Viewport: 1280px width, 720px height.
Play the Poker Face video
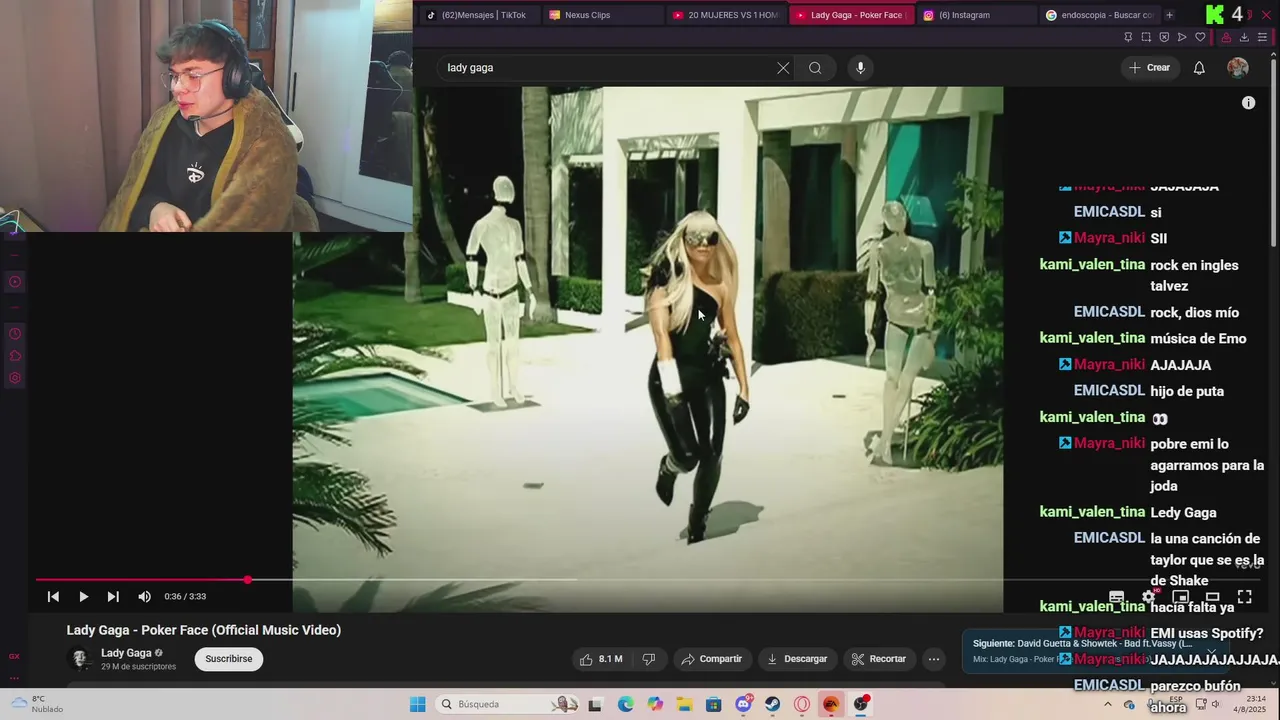coord(83,596)
